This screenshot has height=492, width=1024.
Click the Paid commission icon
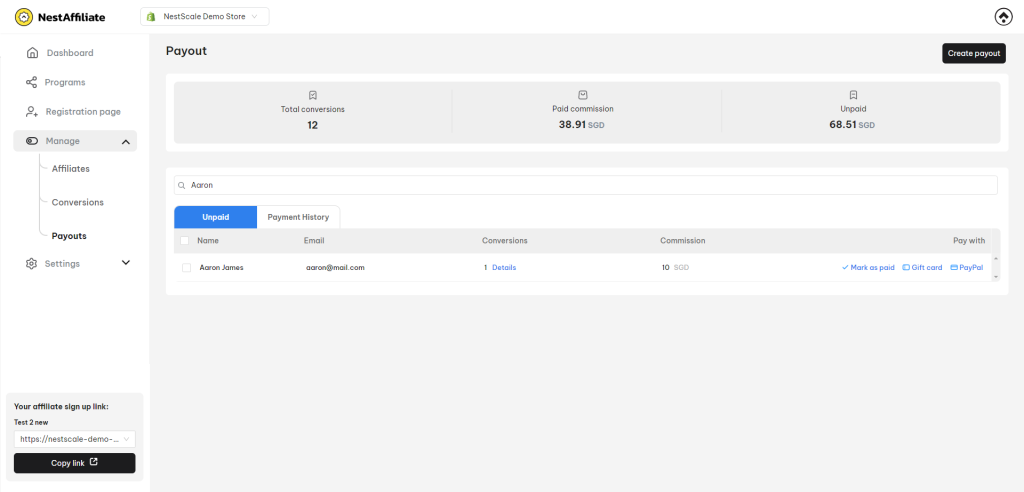(x=583, y=95)
